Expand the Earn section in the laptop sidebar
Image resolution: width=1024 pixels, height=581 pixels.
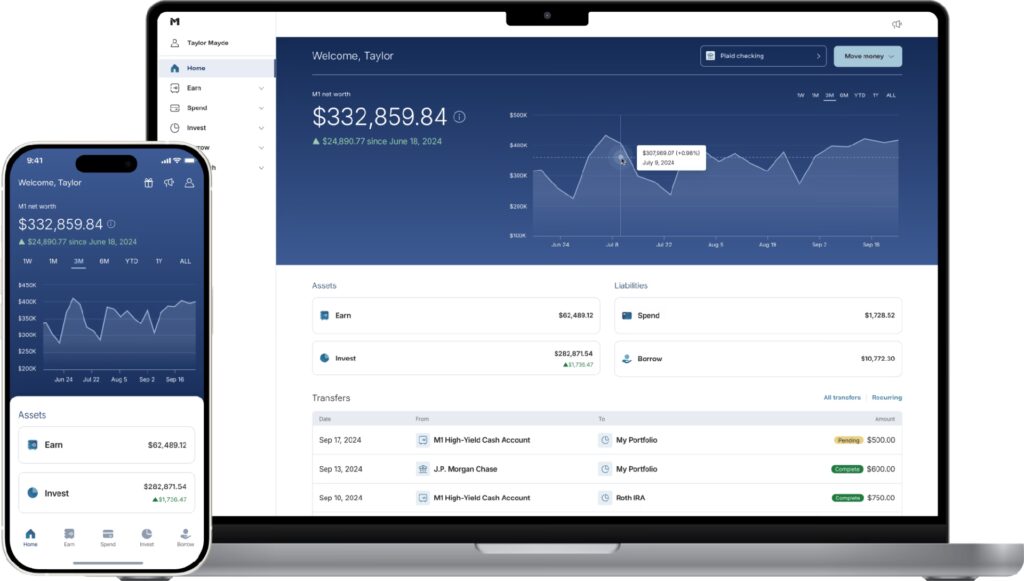[x=261, y=88]
